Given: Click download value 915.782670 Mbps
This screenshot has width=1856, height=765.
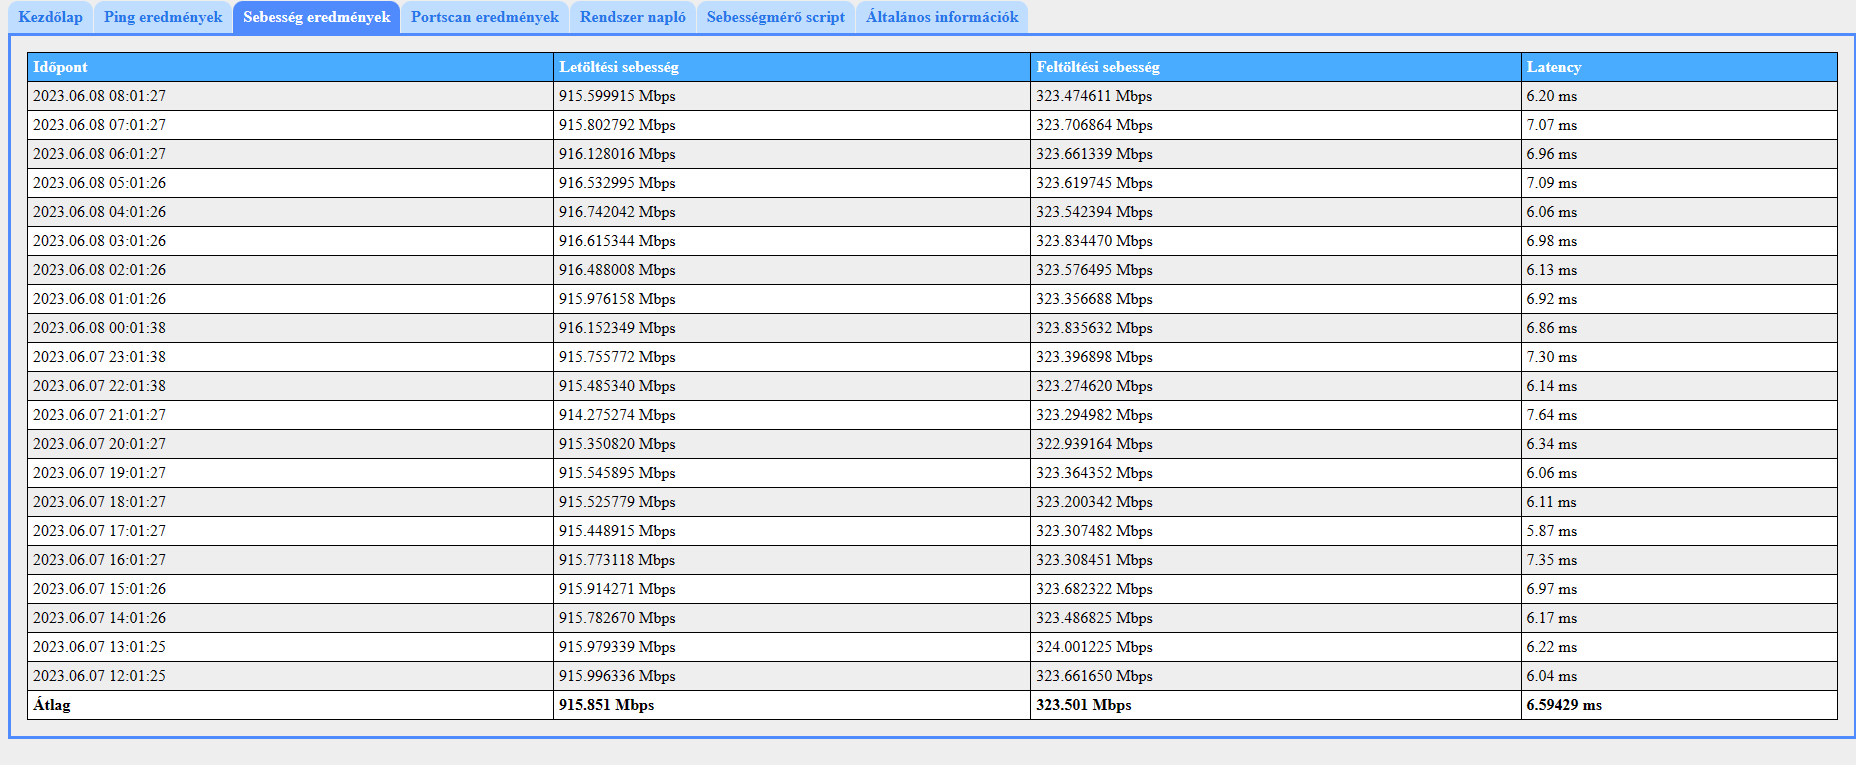Looking at the screenshot, I should pyautogui.click(x=617, y=618).
